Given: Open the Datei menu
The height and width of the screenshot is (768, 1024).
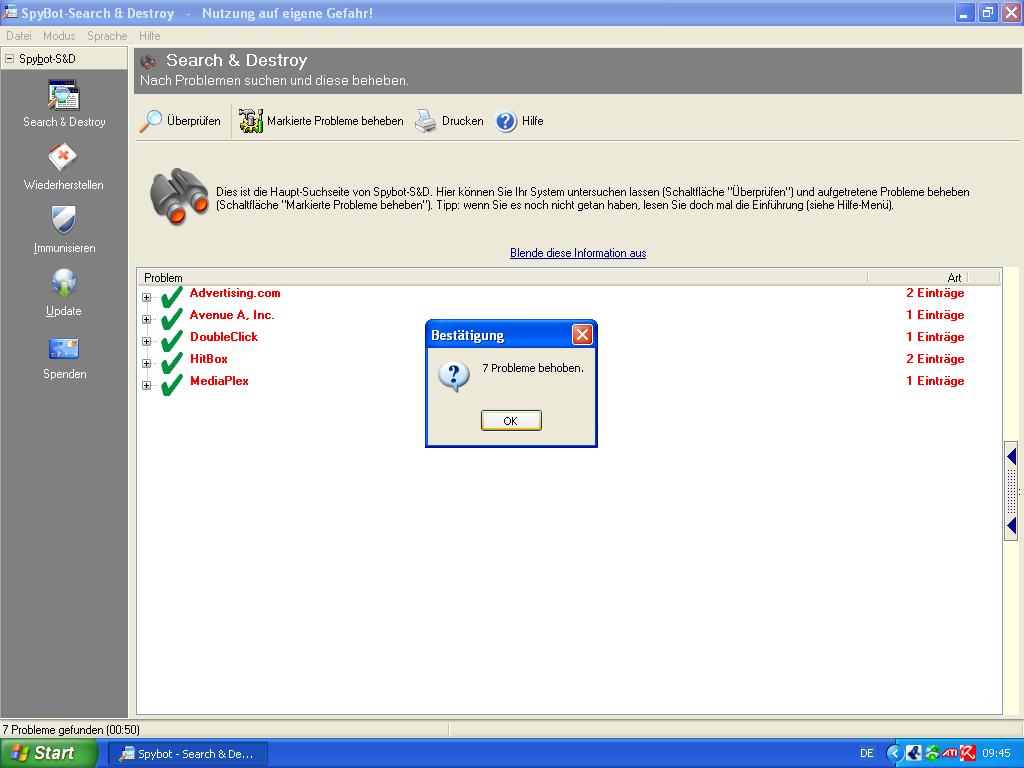Looking at the screenshot, I should tap(18, 36).
